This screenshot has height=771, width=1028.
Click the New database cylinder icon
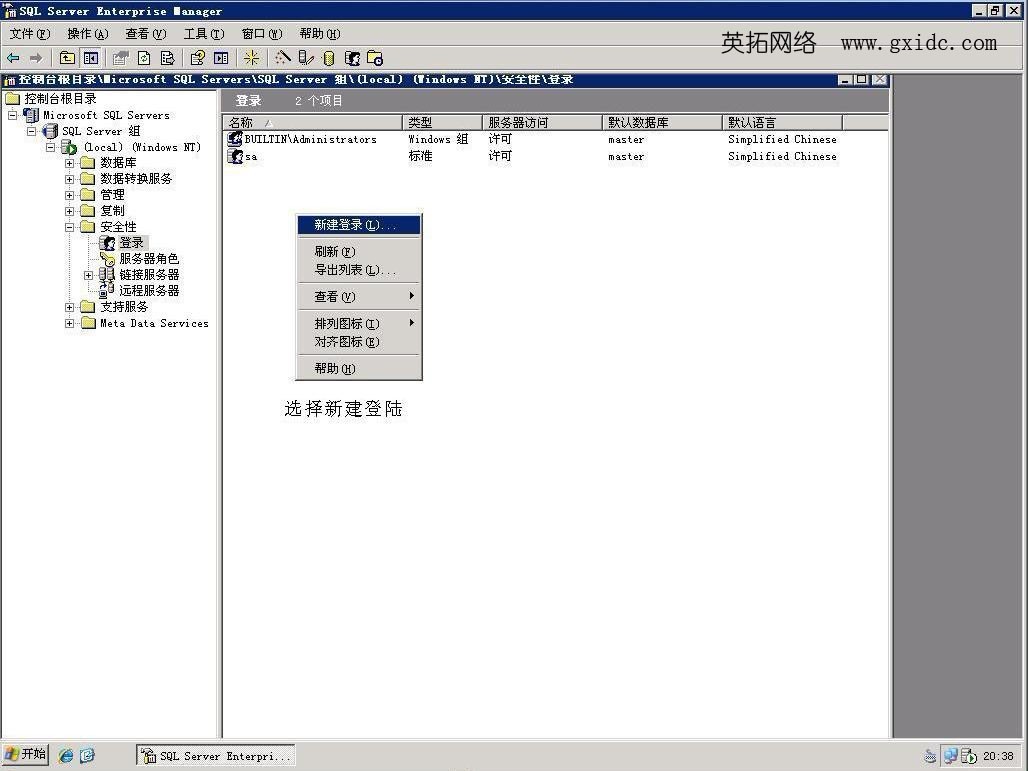point(328,58)
